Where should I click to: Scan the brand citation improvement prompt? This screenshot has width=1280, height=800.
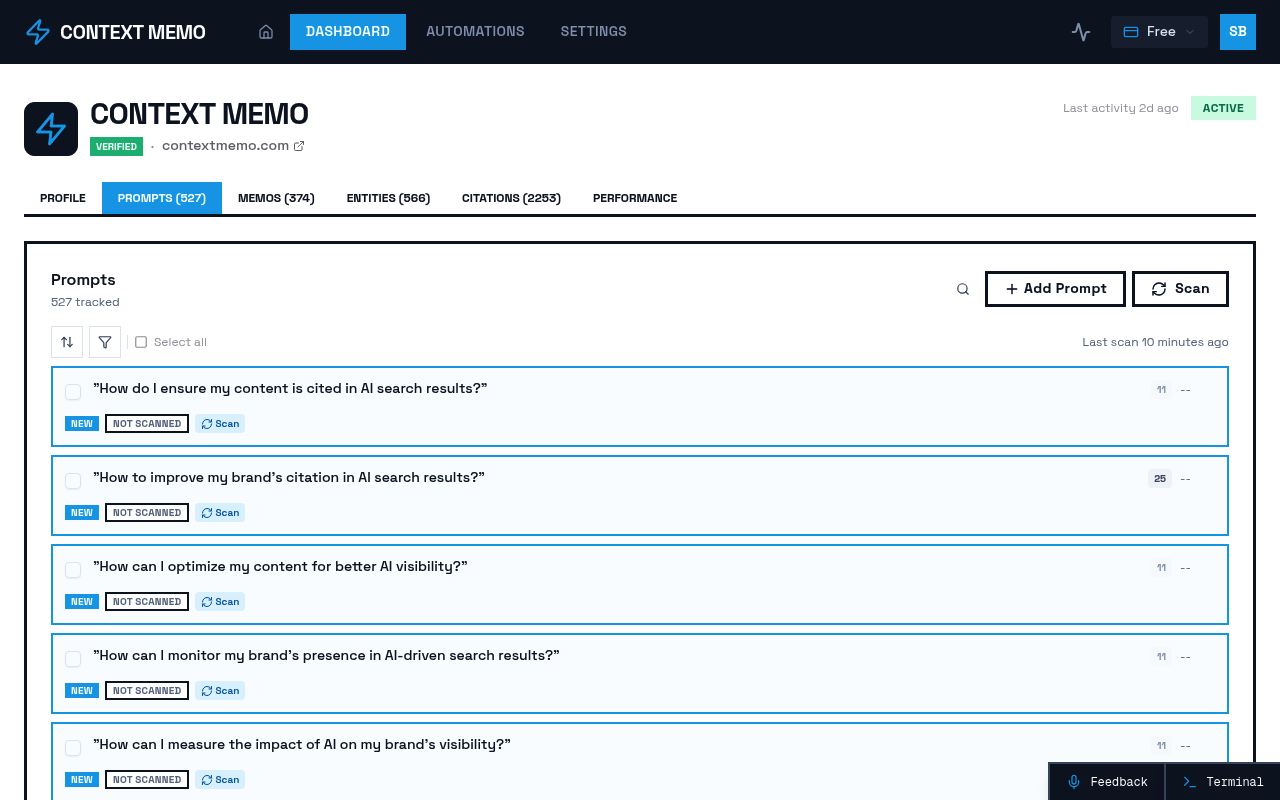219,512
